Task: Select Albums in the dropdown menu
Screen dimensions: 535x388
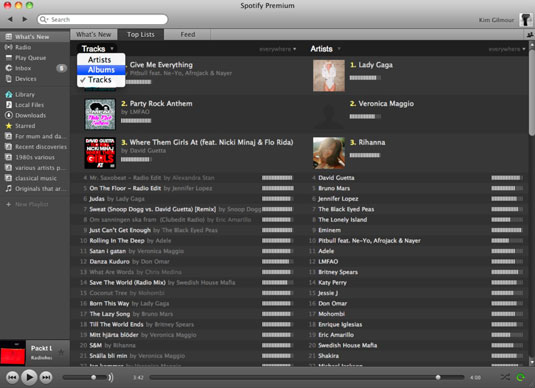Action: (101, 70)
